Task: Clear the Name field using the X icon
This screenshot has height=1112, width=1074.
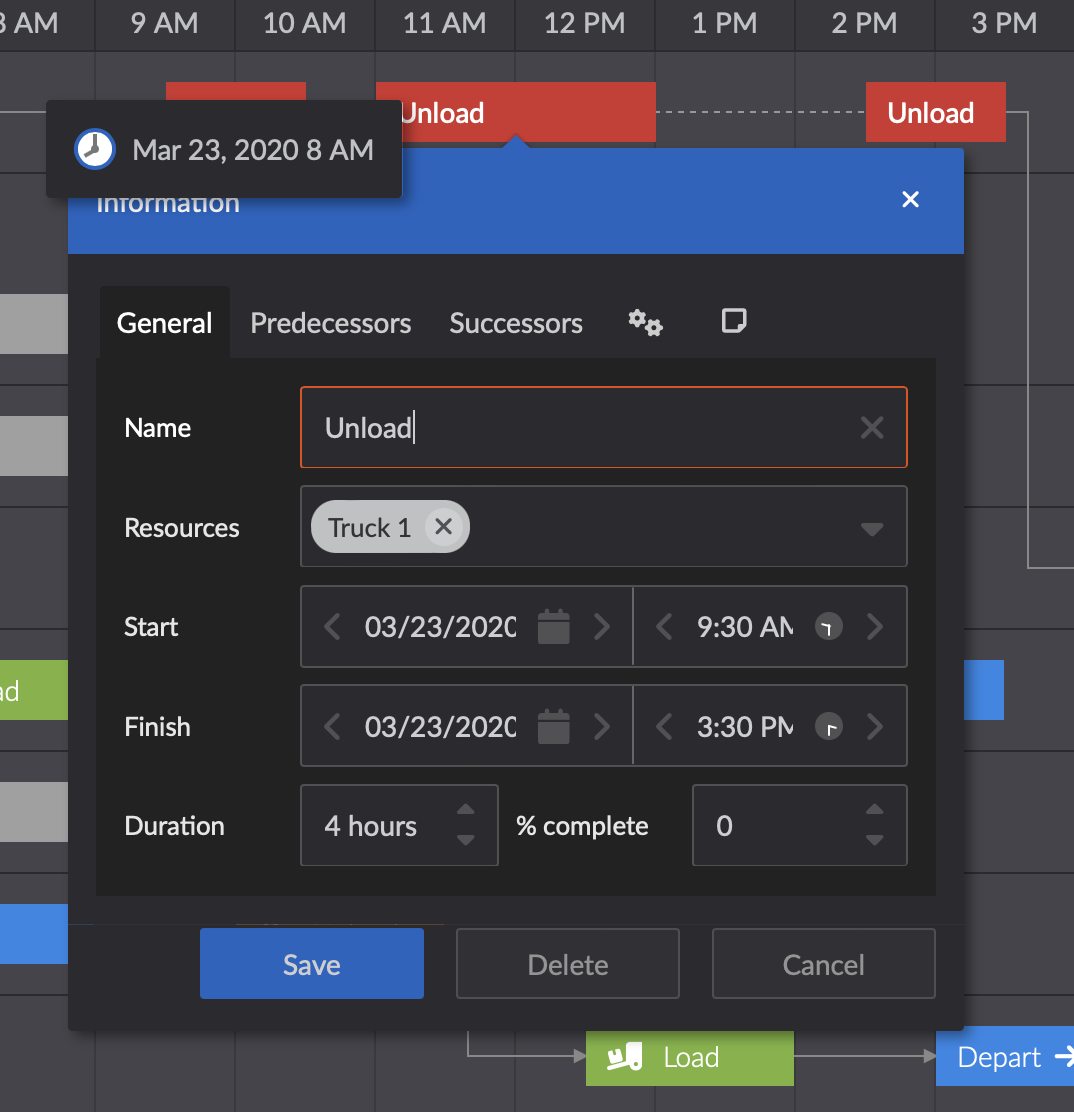Action: pyautogui.click(x=872, y=427)
